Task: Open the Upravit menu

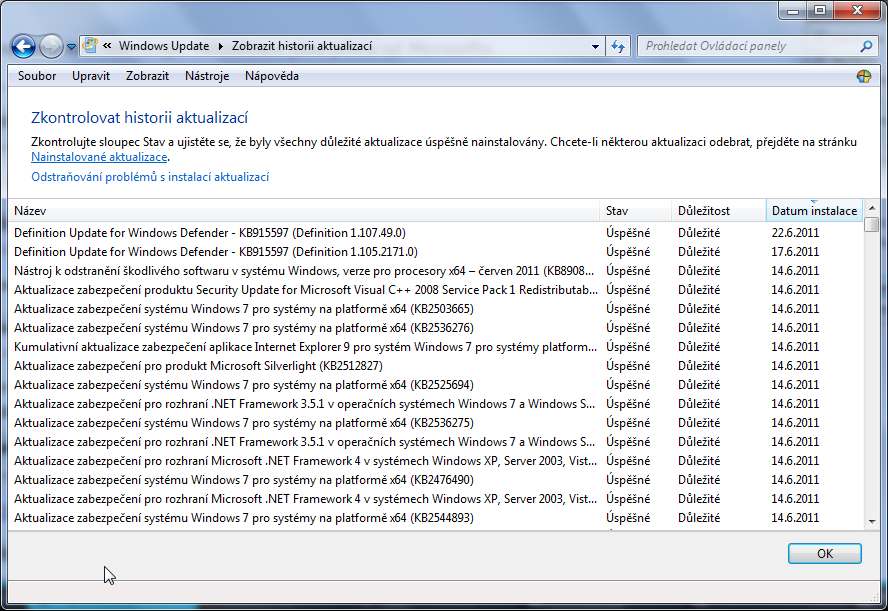Action: (91, 76)
